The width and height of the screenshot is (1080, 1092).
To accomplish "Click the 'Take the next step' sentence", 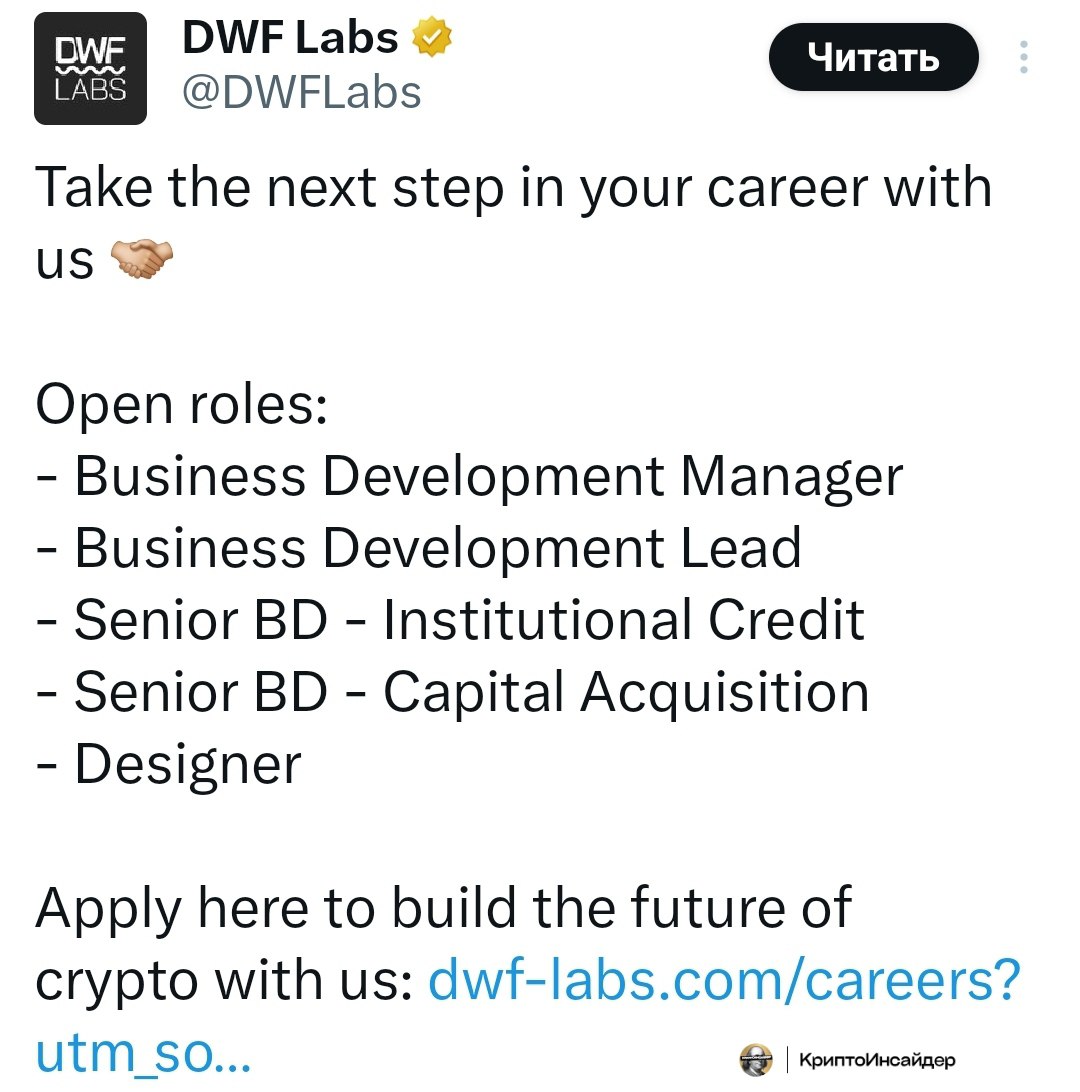I will 514,223.
